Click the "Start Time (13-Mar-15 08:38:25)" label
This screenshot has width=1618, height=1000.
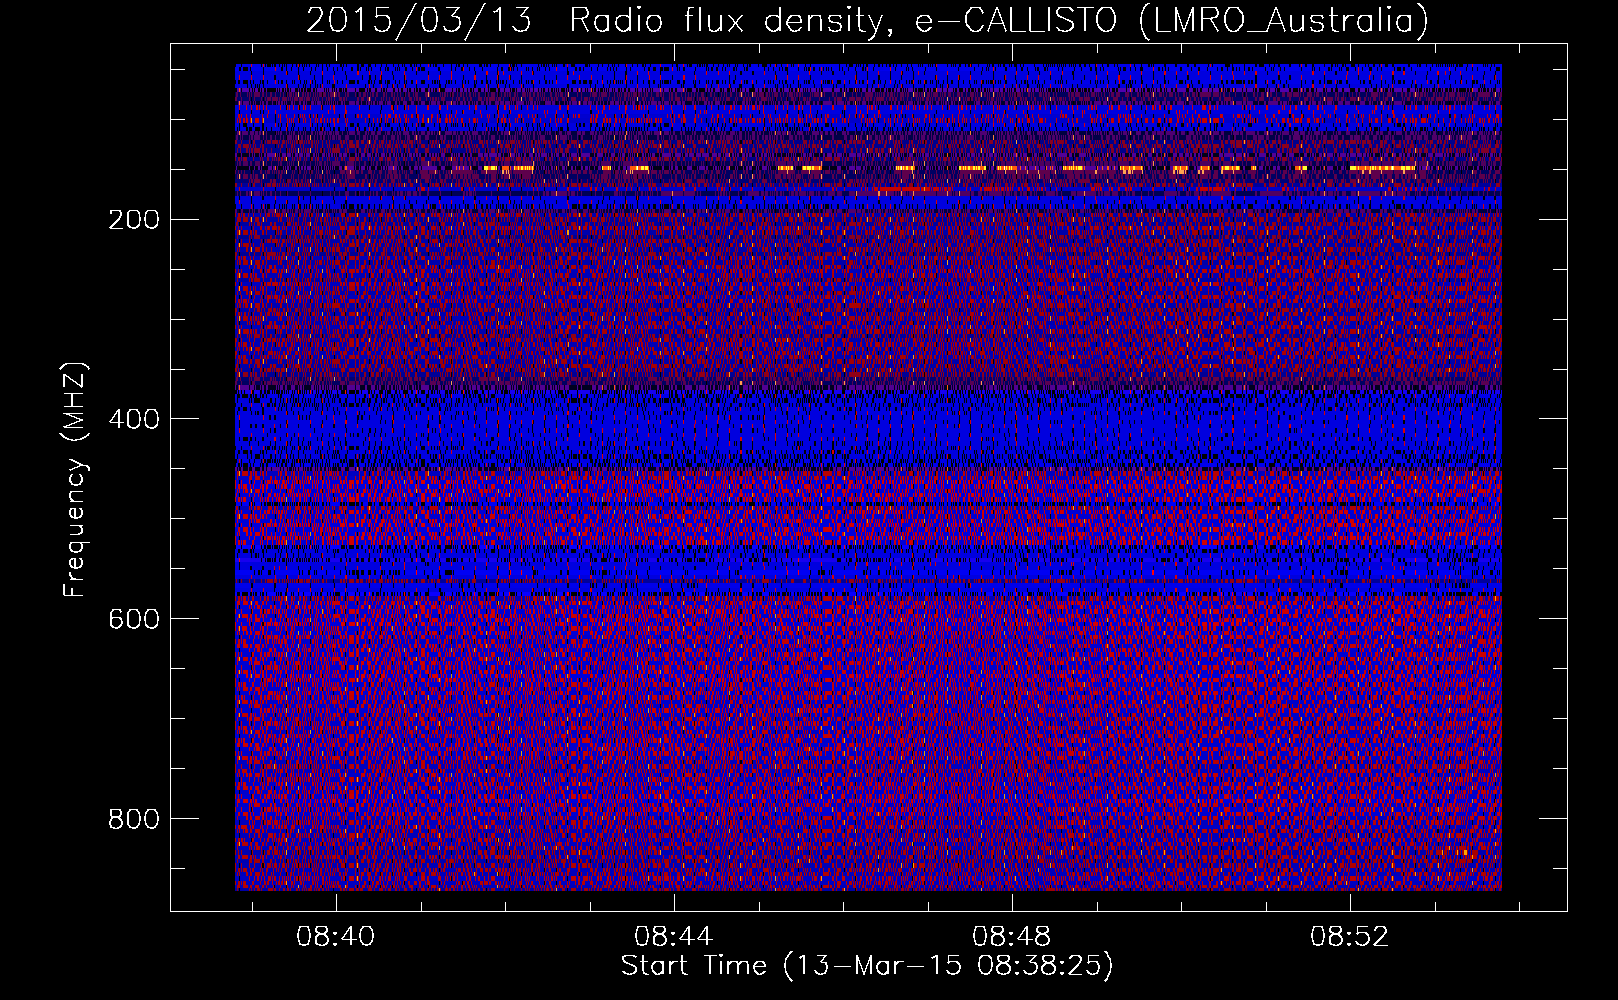point(867,966)
